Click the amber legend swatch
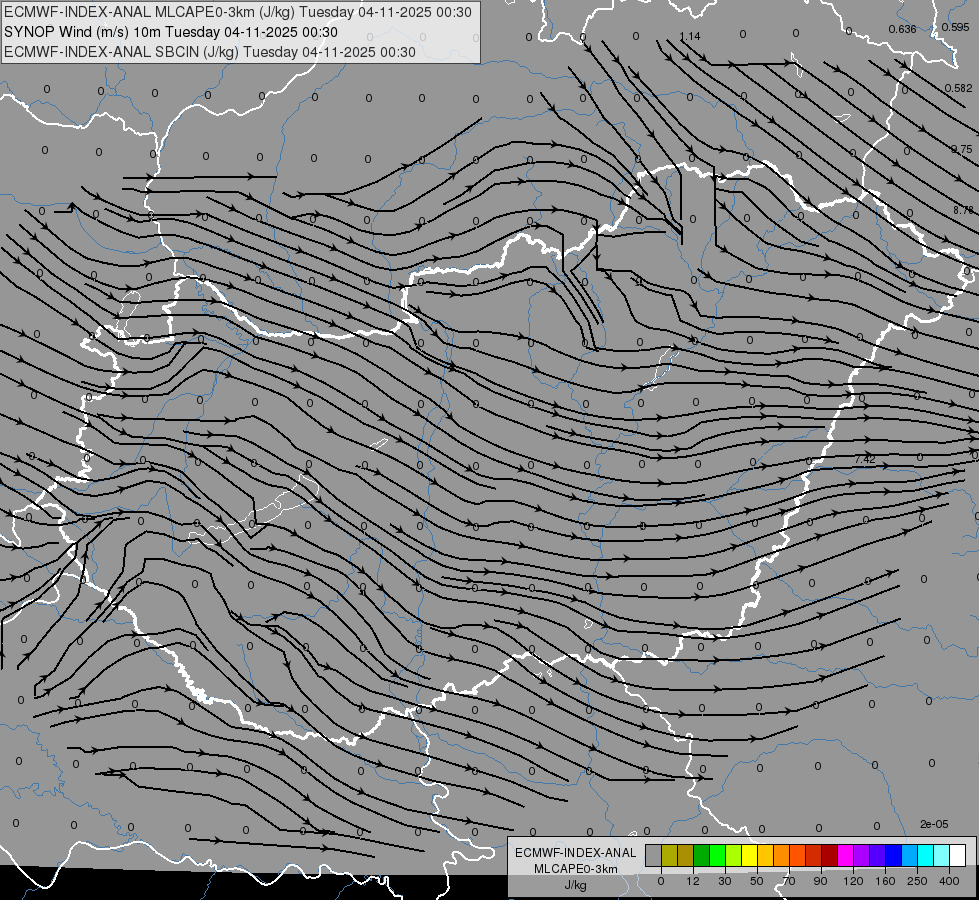979x900 pixels. (765, 856)
